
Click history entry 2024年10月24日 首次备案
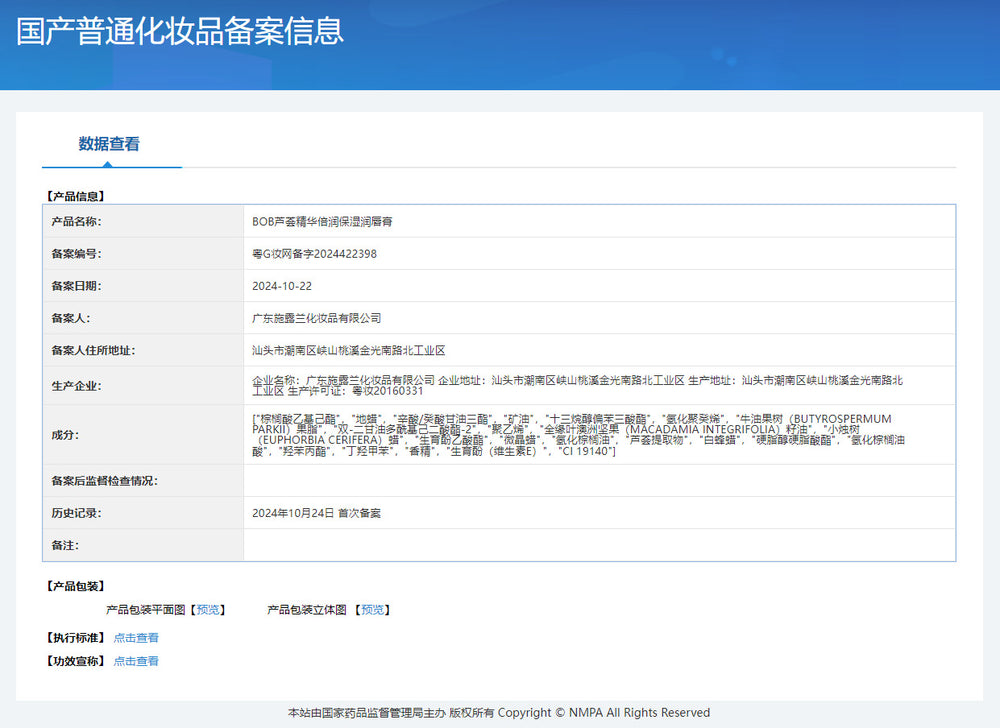click(316, 513)
